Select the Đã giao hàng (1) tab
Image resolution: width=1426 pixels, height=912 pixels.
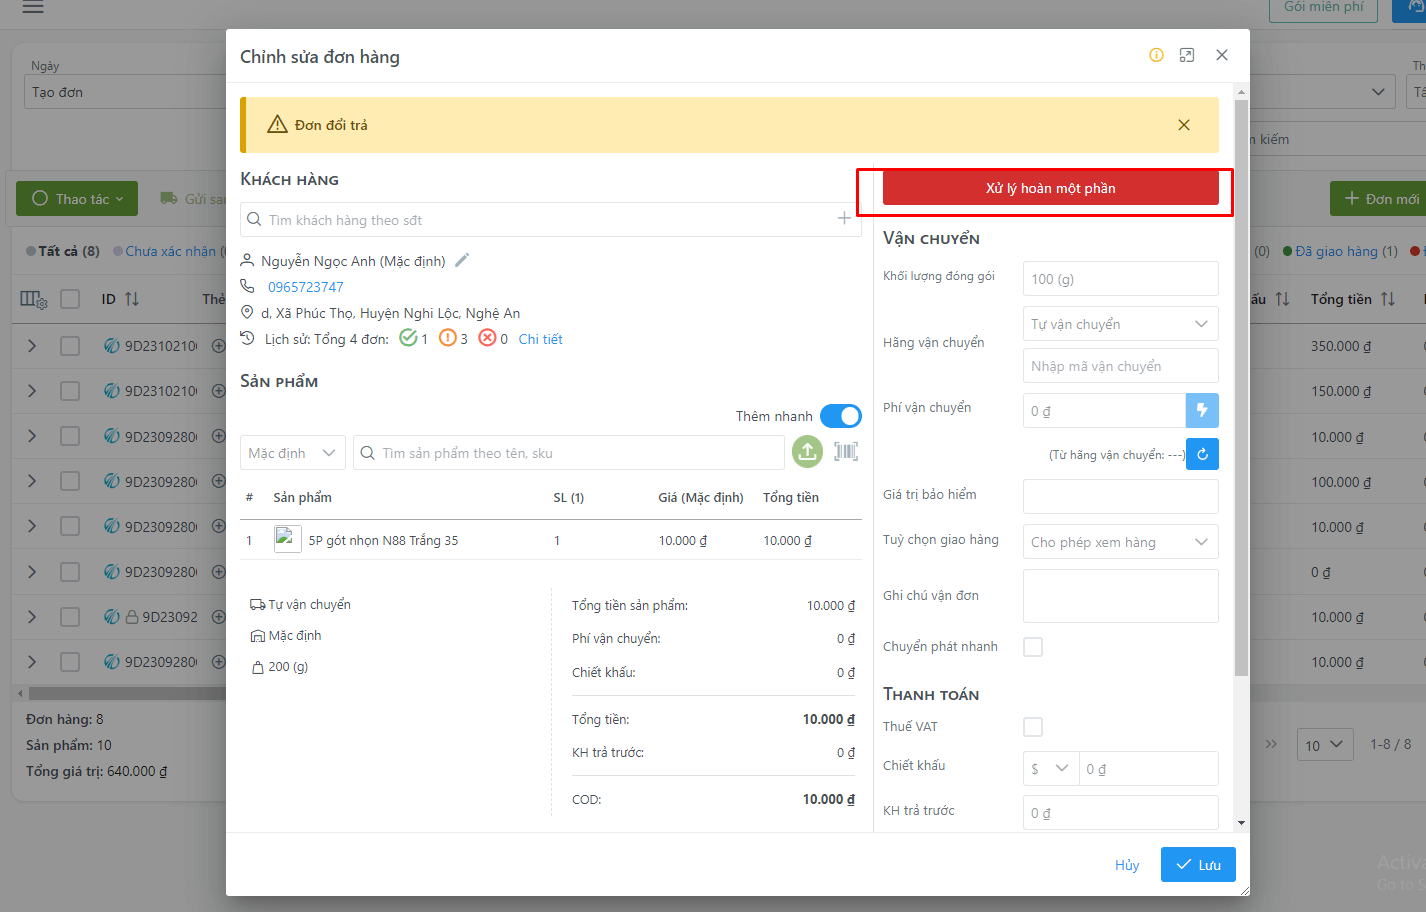click(x=1340, y=251)
